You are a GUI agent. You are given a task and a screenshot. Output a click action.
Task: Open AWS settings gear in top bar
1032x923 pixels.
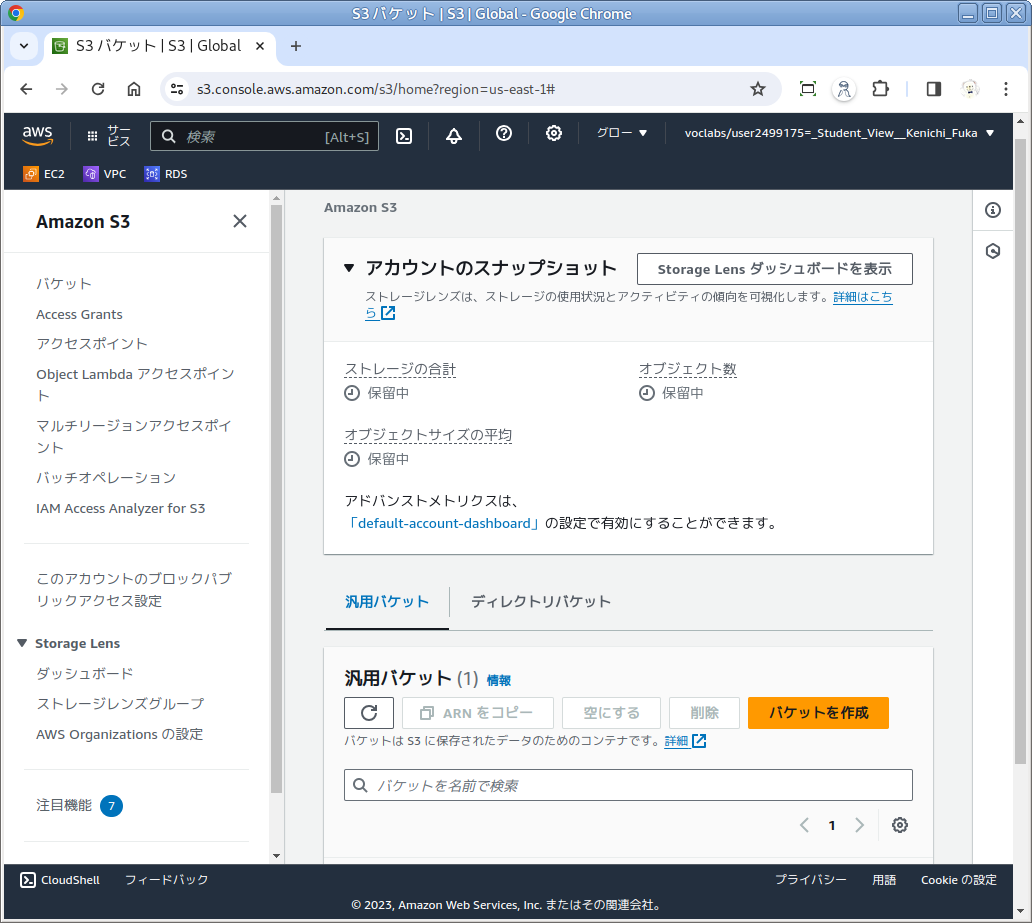554,134
